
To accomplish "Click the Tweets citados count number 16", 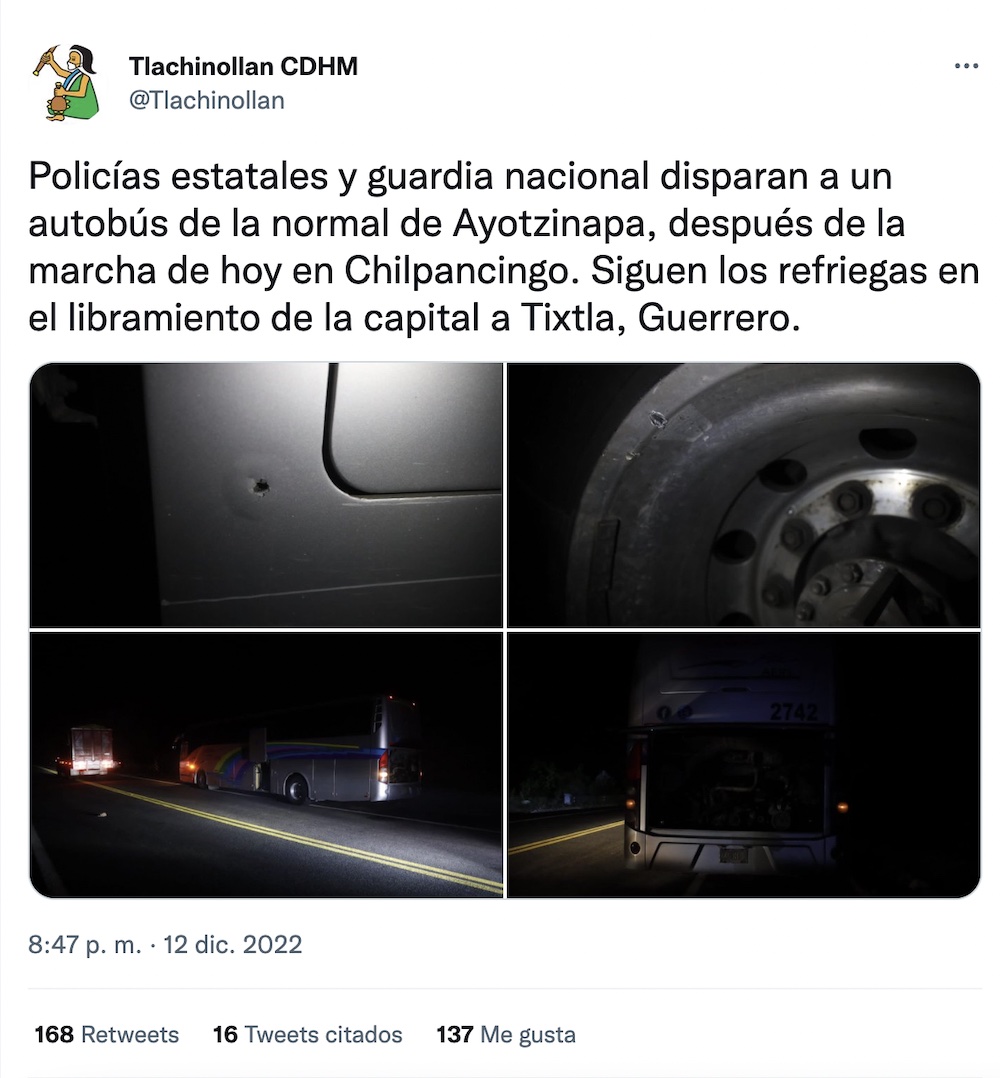I will pyautogui.click(x=225, y=1034).
